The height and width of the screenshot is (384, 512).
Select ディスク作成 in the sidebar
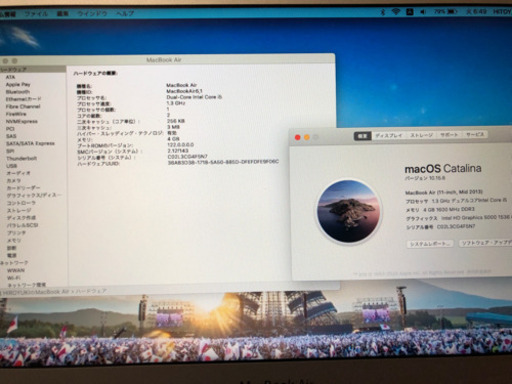coord(21,218)
